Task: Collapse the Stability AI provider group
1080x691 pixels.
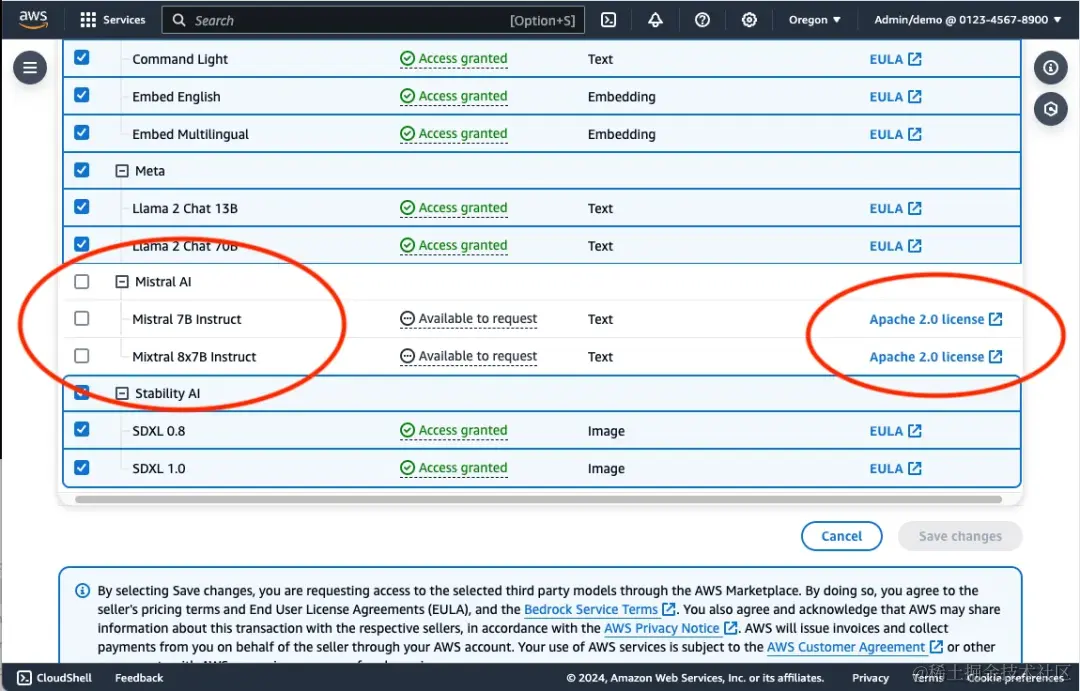Action: click(122, 393)
